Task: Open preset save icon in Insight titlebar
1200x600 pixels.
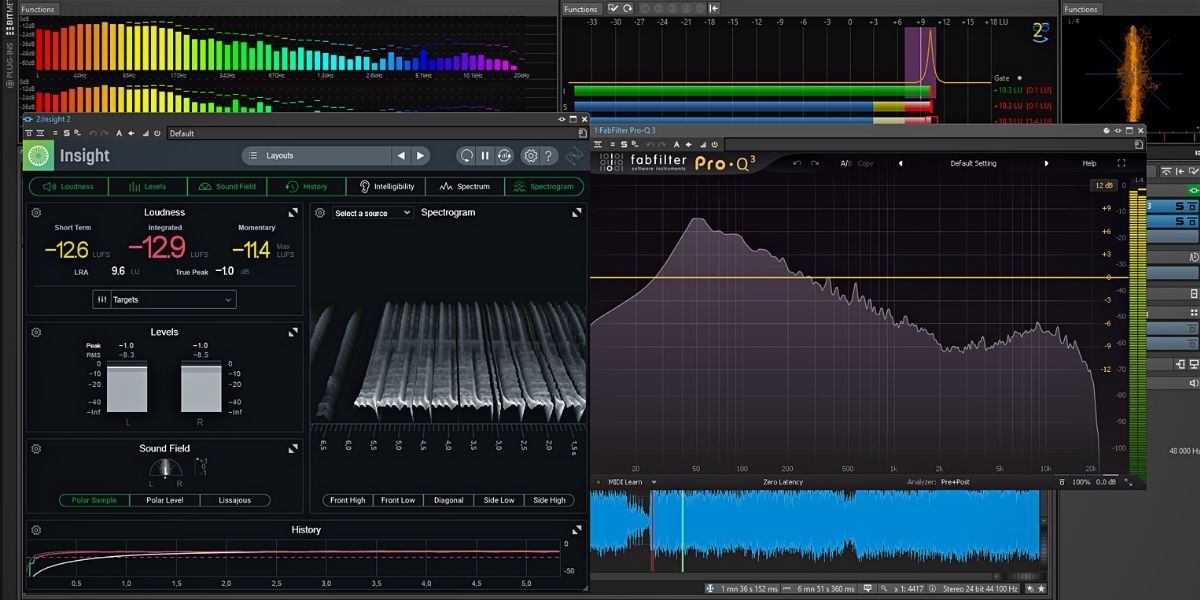Action: pyautogui.click(x=582, y=133)
